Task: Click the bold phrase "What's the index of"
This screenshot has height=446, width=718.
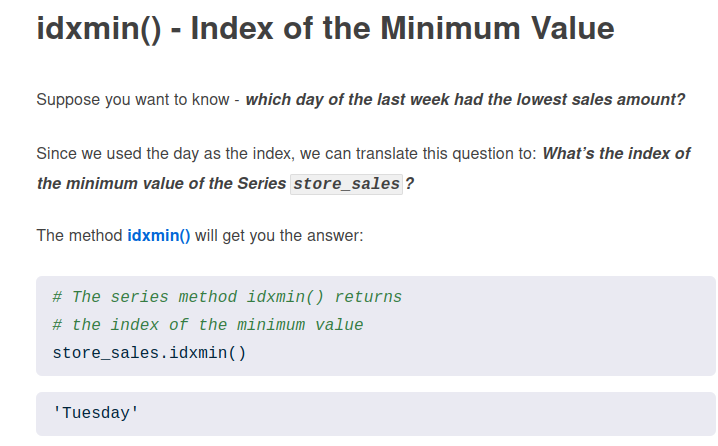Action: pos(616,154)
